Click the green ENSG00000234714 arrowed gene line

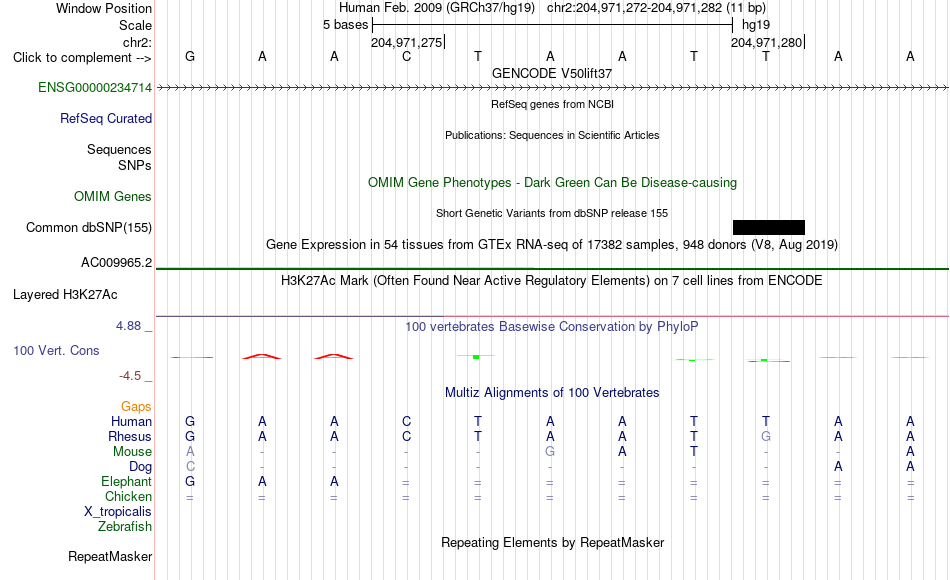(552, 88)
